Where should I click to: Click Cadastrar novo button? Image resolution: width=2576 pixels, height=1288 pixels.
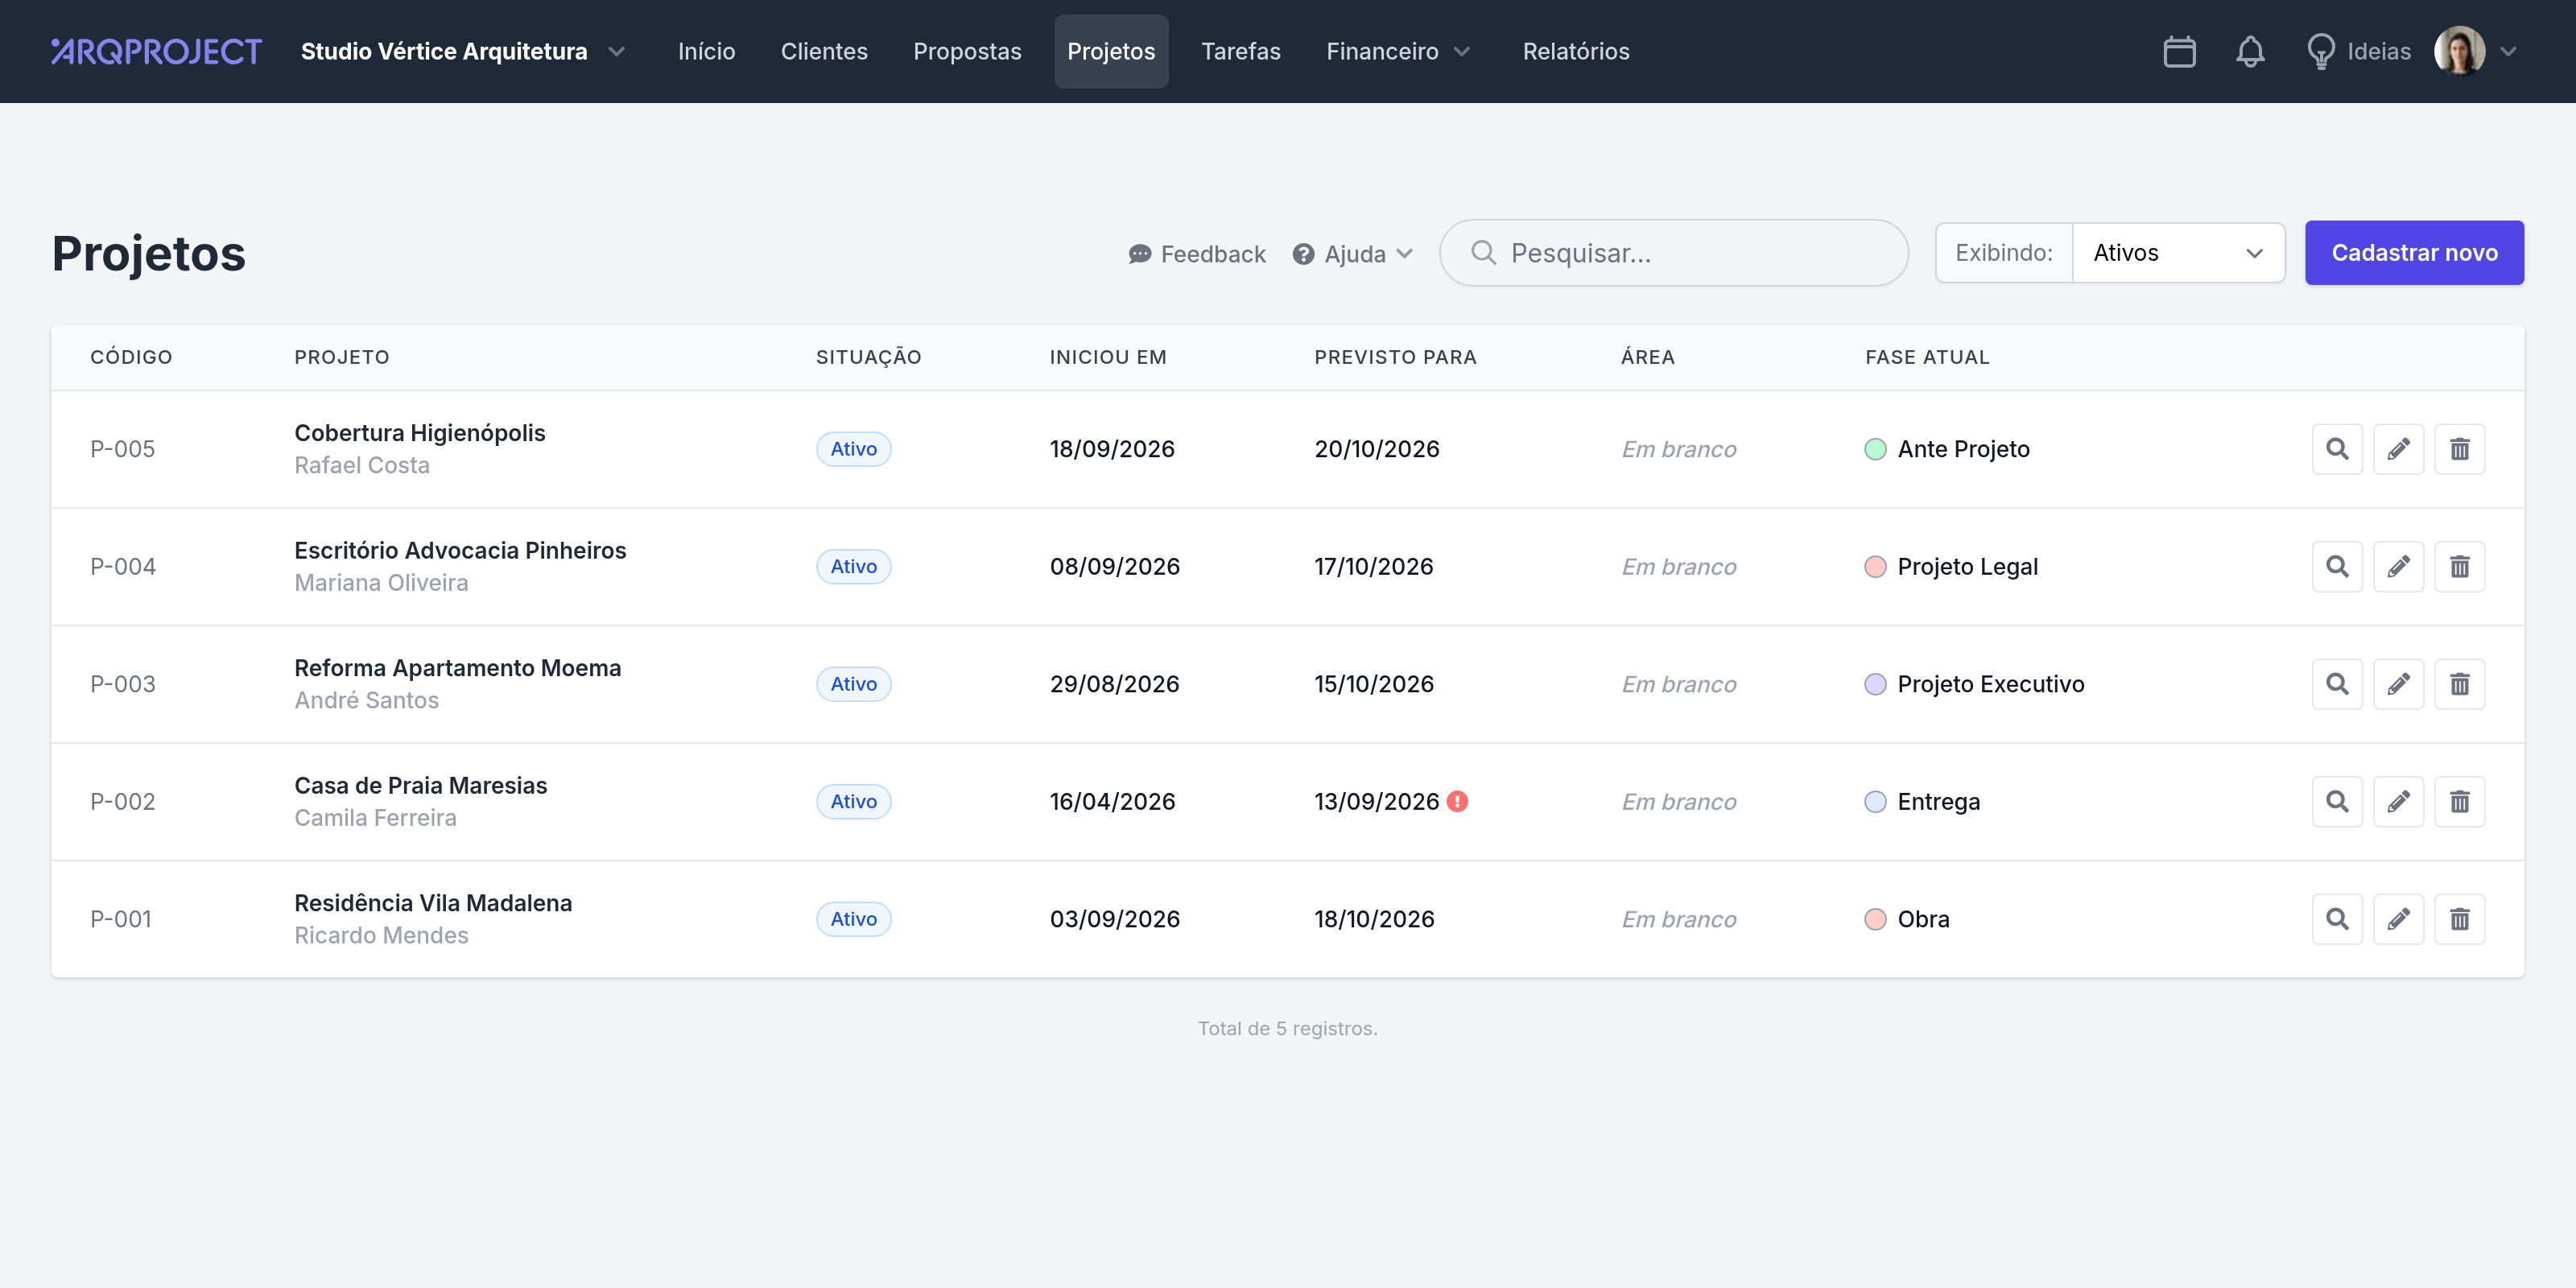coord(2414,253)
